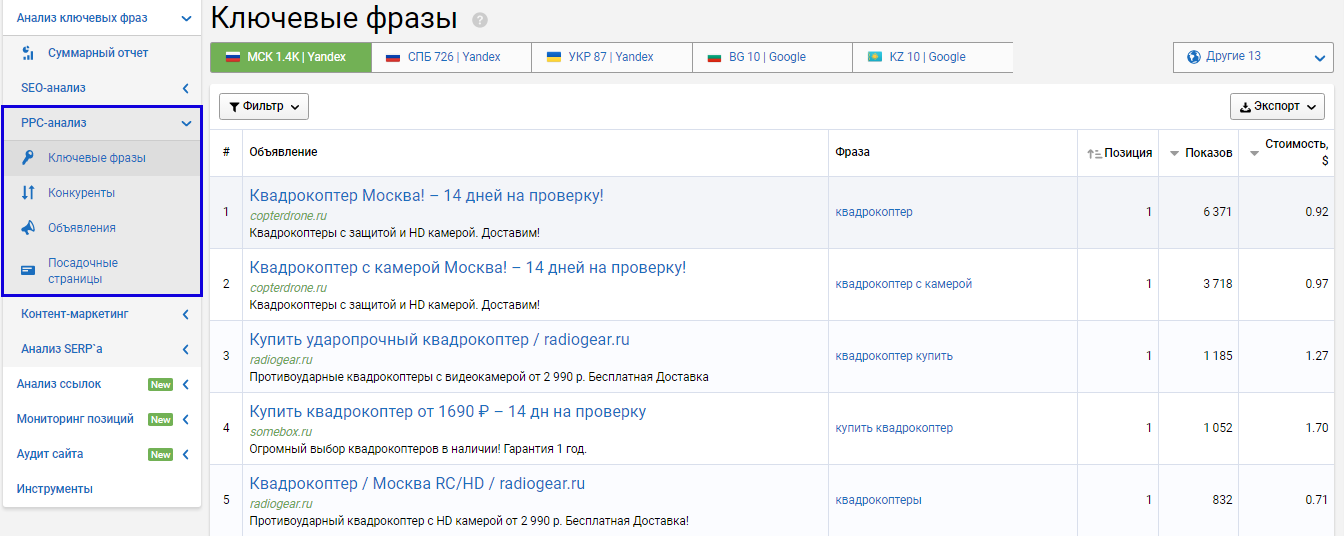This screenshot has width=1344, height=536.
Task: Click the download icon in Экспорт button
Action: coord(1245,106)
